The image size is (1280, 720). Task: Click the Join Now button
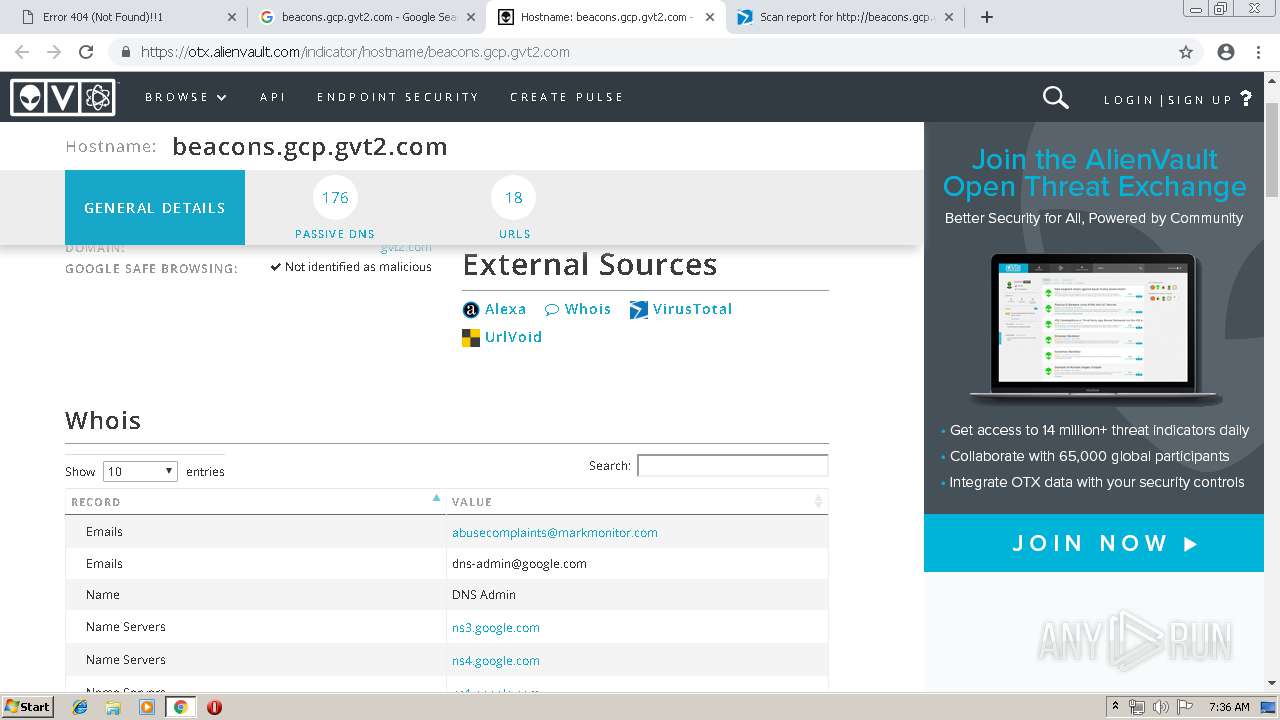point(1094,543)
